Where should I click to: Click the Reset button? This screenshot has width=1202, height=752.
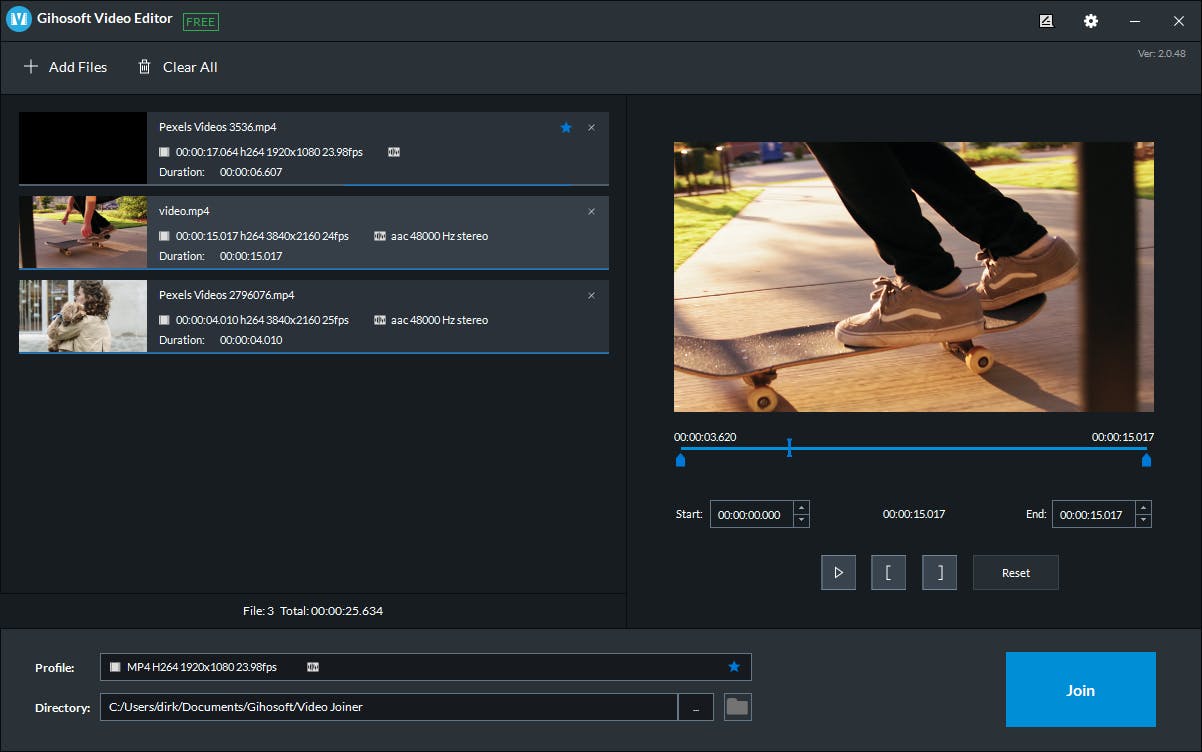tap(1015, 573)
